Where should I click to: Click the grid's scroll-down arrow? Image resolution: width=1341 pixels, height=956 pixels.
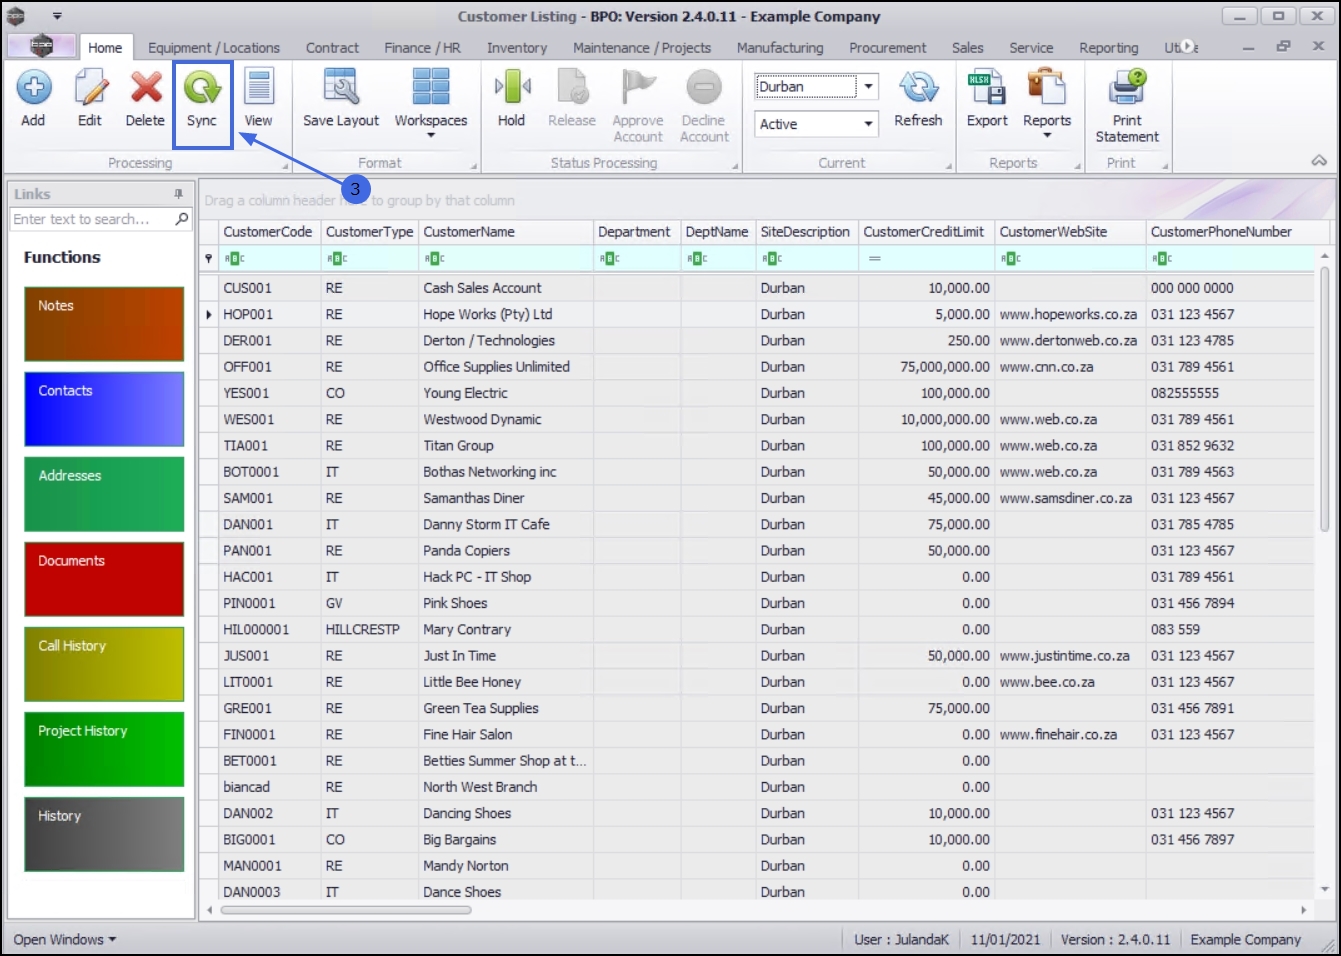tap(1324, 889)
